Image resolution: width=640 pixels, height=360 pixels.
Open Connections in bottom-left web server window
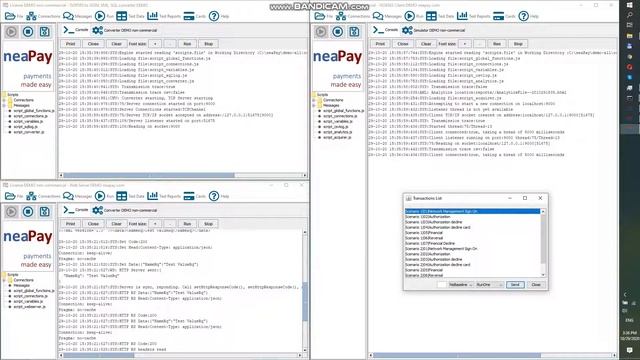point(43,196)
